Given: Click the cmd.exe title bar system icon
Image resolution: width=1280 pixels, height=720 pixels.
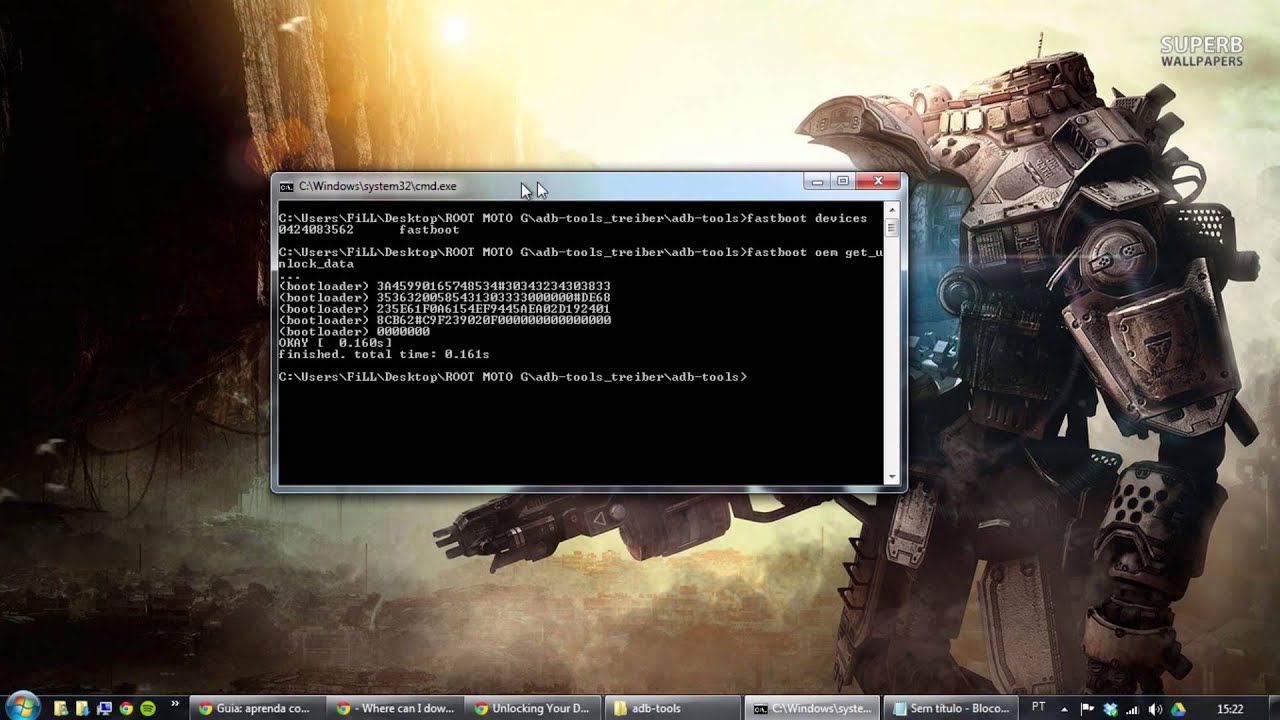Looking at the screenshot, I should coord(287,186).
